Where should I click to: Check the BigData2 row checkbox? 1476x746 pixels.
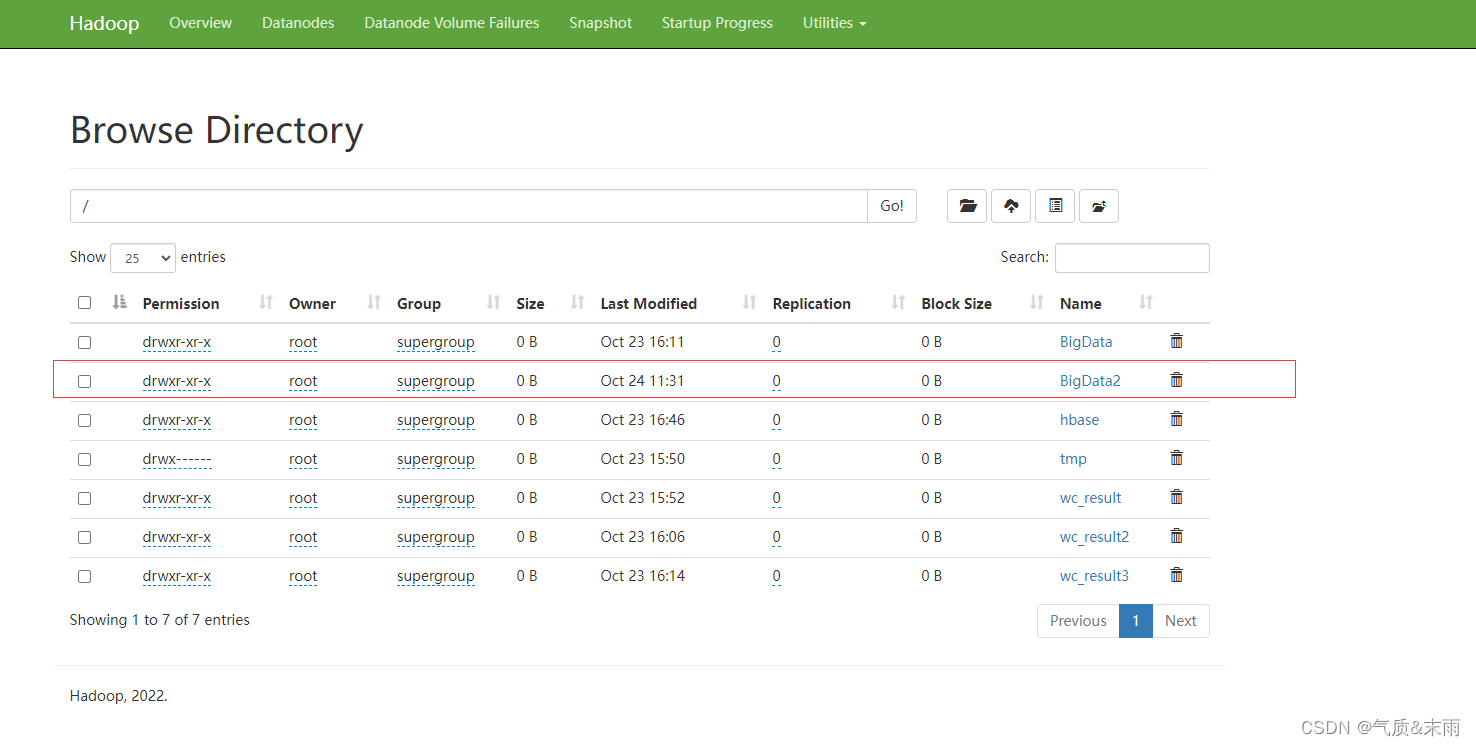(84, 381)
